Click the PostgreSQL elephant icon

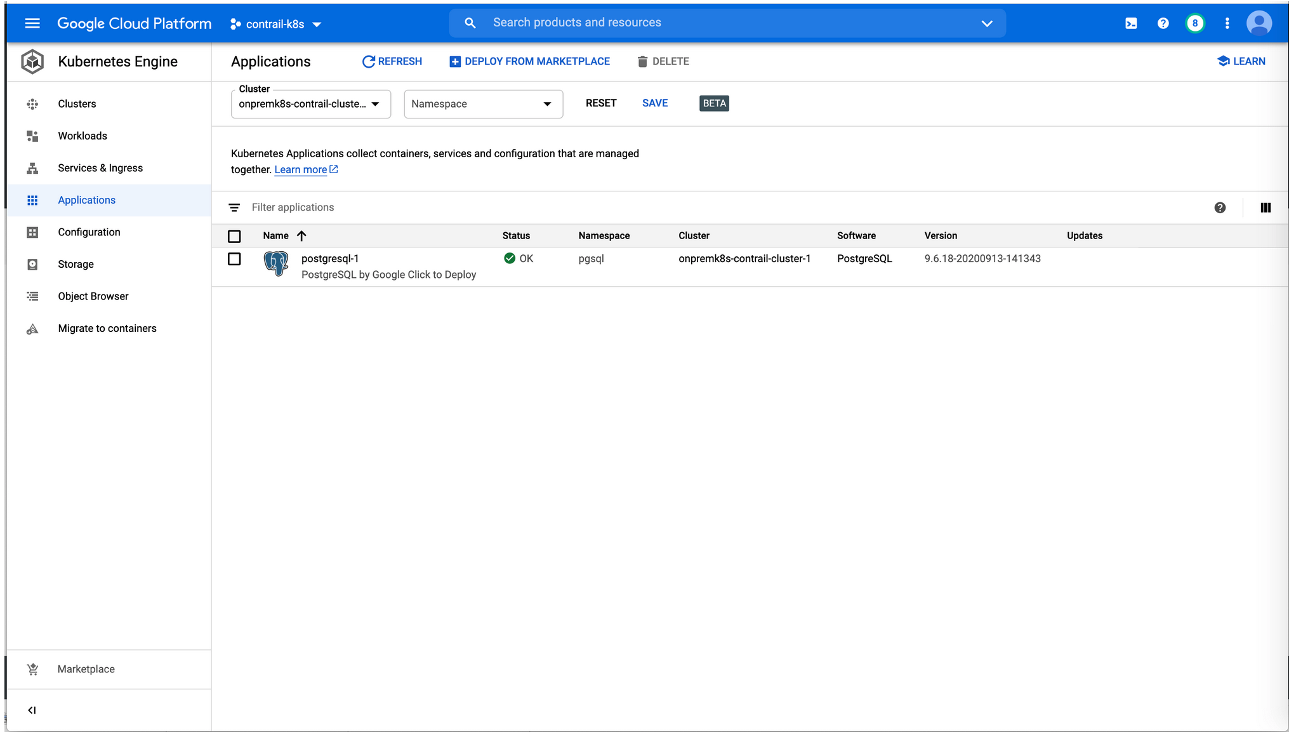pos(276,264)
